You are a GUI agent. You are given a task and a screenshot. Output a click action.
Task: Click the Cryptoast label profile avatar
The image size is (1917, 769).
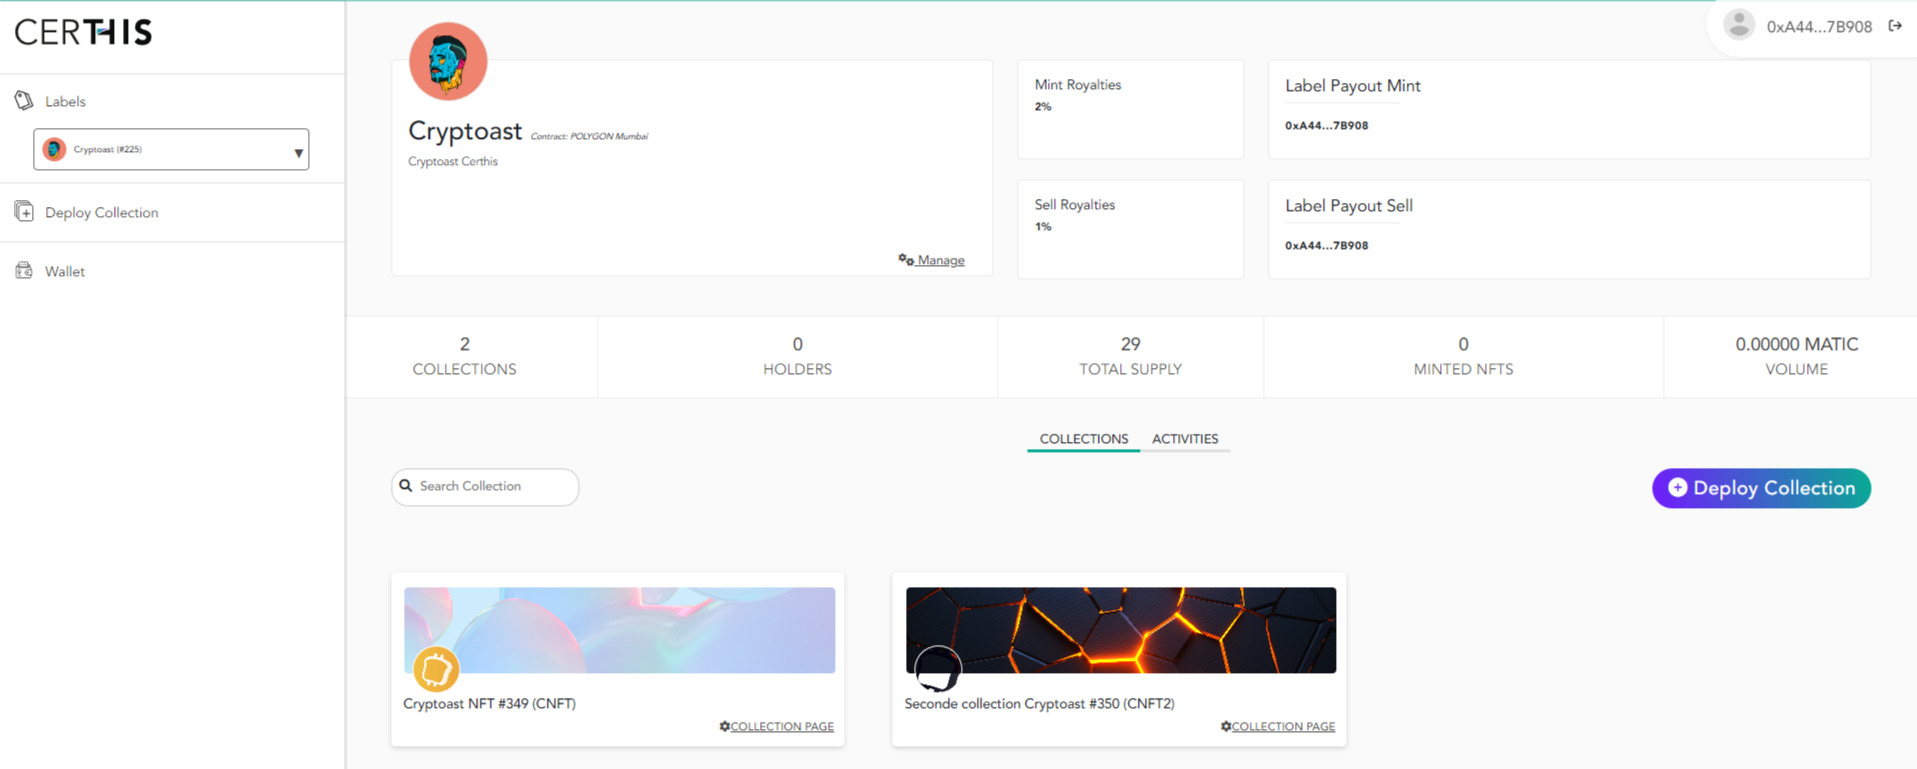pos(448,62)
